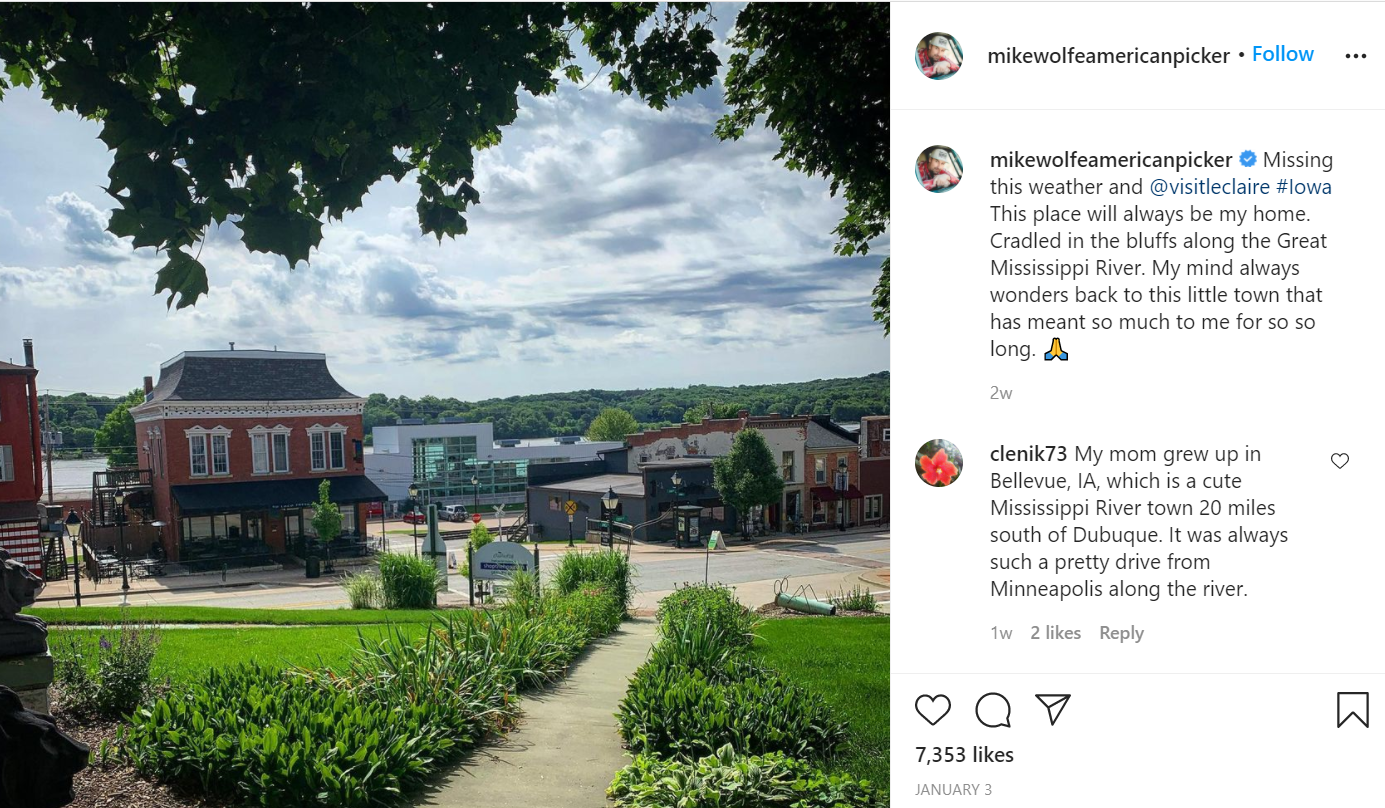Select the LeClaire town photo
1385x808 pixels.
(445, 404)
